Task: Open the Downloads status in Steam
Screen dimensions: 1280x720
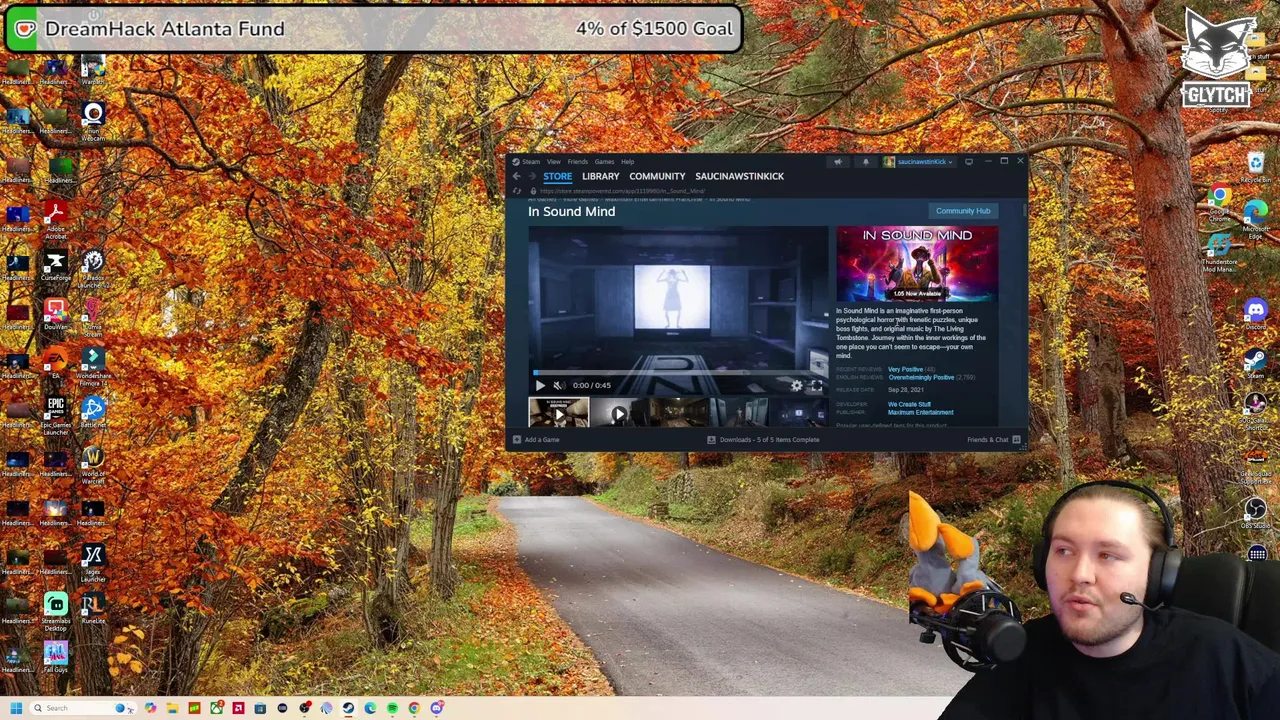Action: 763,440
